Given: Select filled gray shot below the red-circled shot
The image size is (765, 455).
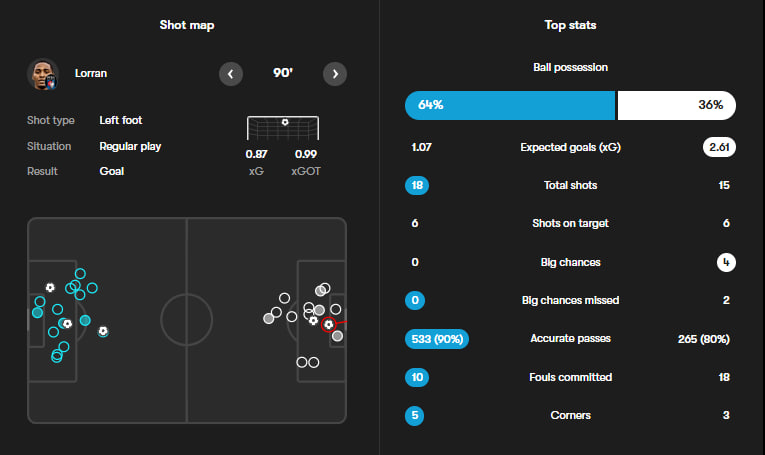Looking at the screenshot, I should [337, 337].
